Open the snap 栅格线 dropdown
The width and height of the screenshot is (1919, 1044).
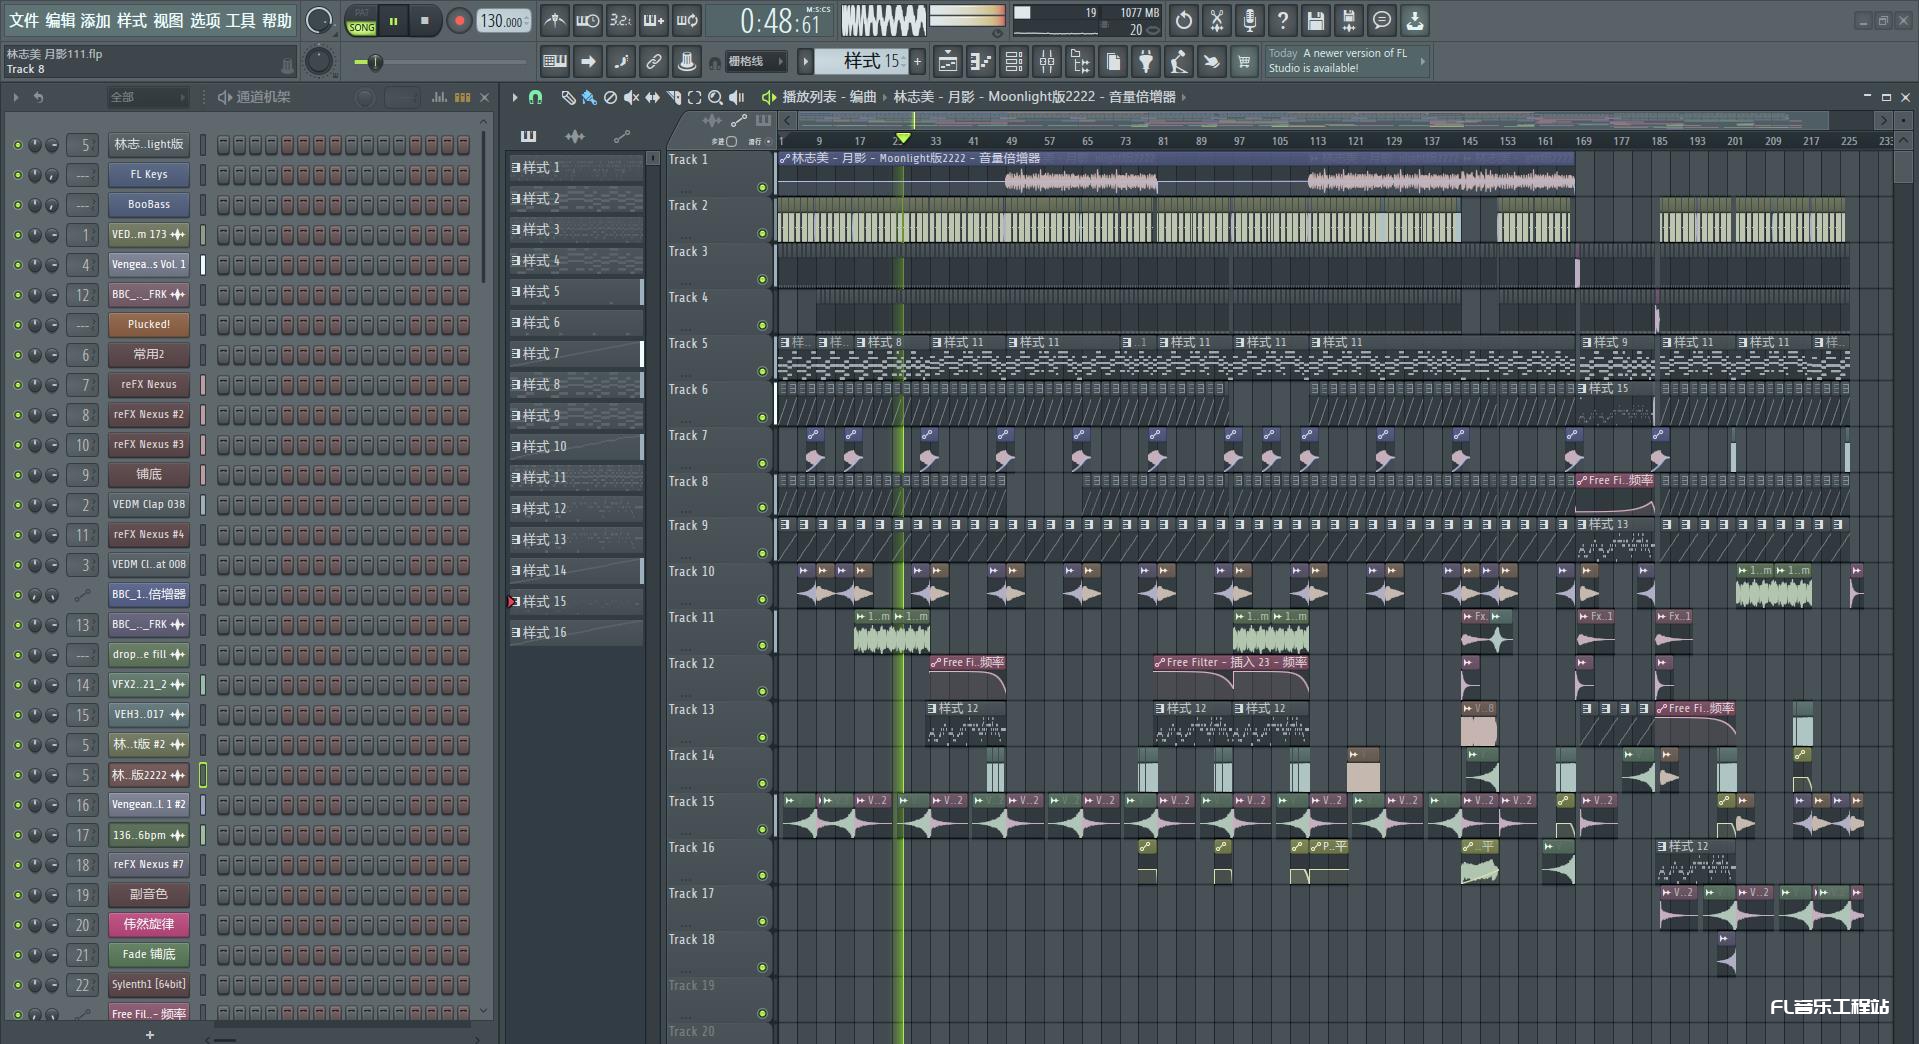(x=756, y=62)
